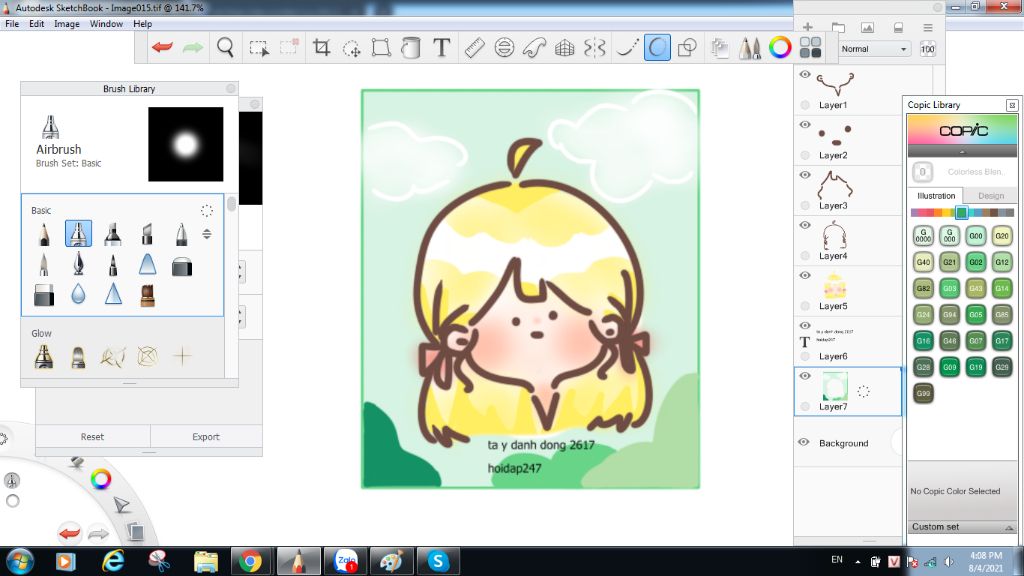Image resolution: width=1024 pixels, height=576 pixels.
Task: Add a layer group folder
Action: coord(838,27)
